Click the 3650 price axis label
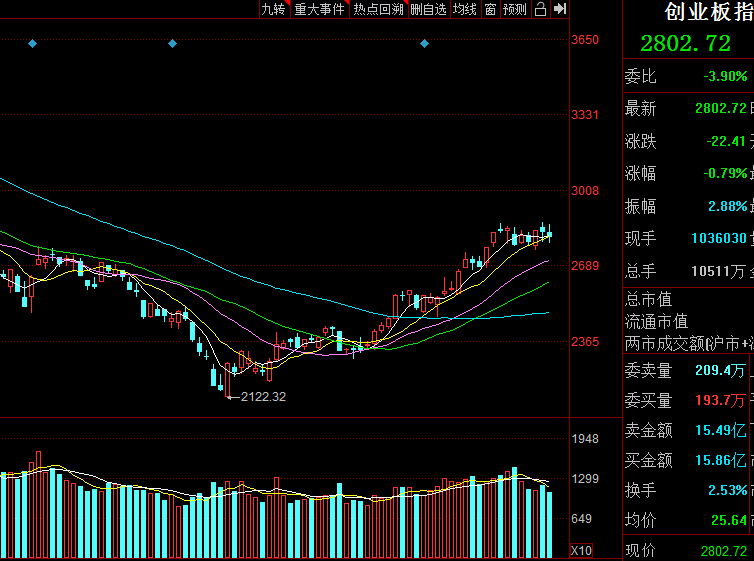Screen dimensions: 754x561 point(584,40)
